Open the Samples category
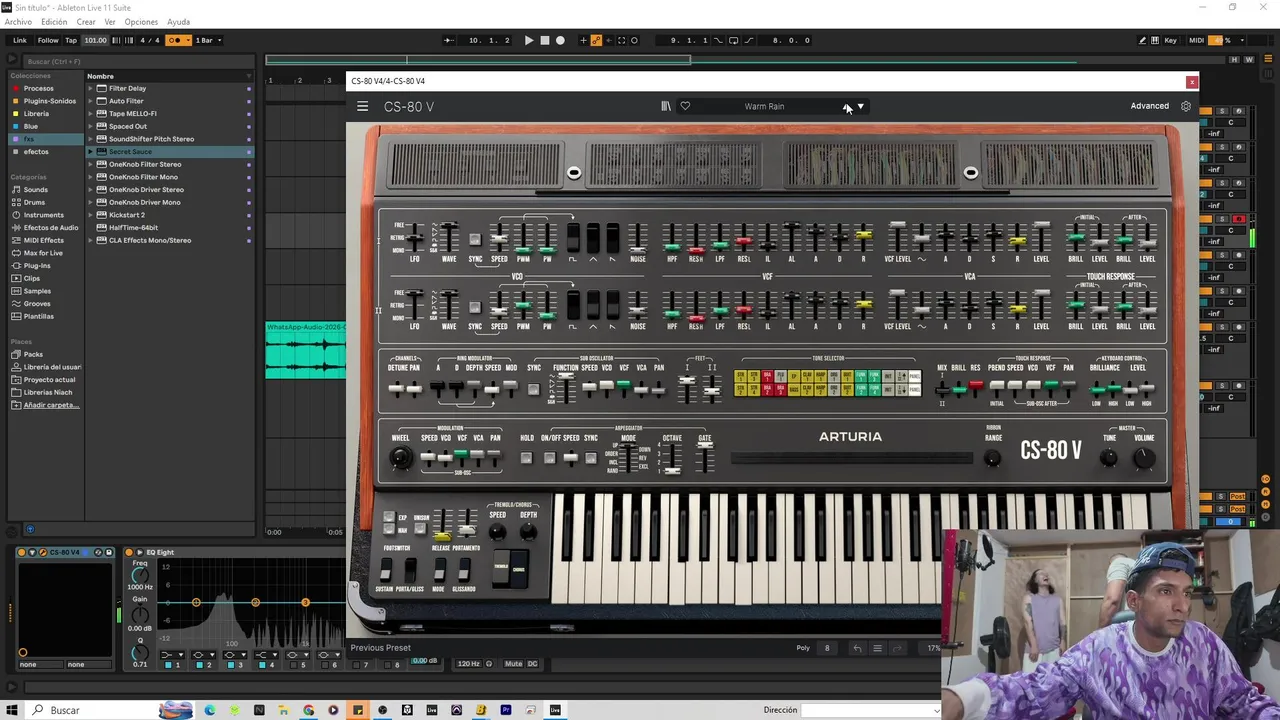 click(37, 291)
